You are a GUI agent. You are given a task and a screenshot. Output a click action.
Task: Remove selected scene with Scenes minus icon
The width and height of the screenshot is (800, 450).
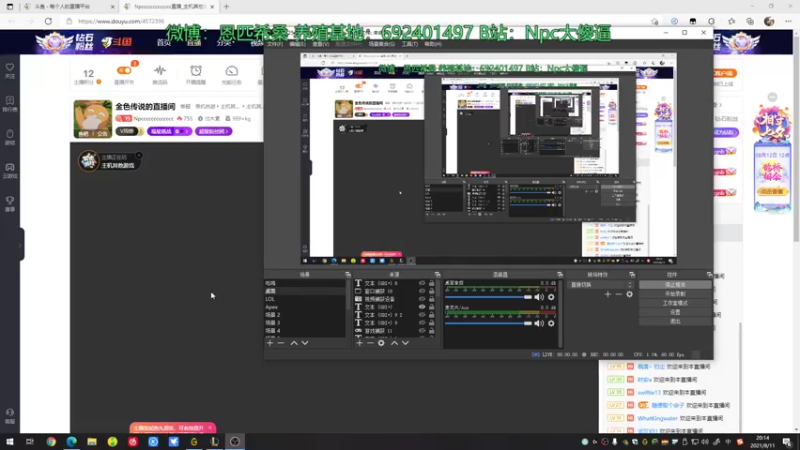tap(281, 343)
